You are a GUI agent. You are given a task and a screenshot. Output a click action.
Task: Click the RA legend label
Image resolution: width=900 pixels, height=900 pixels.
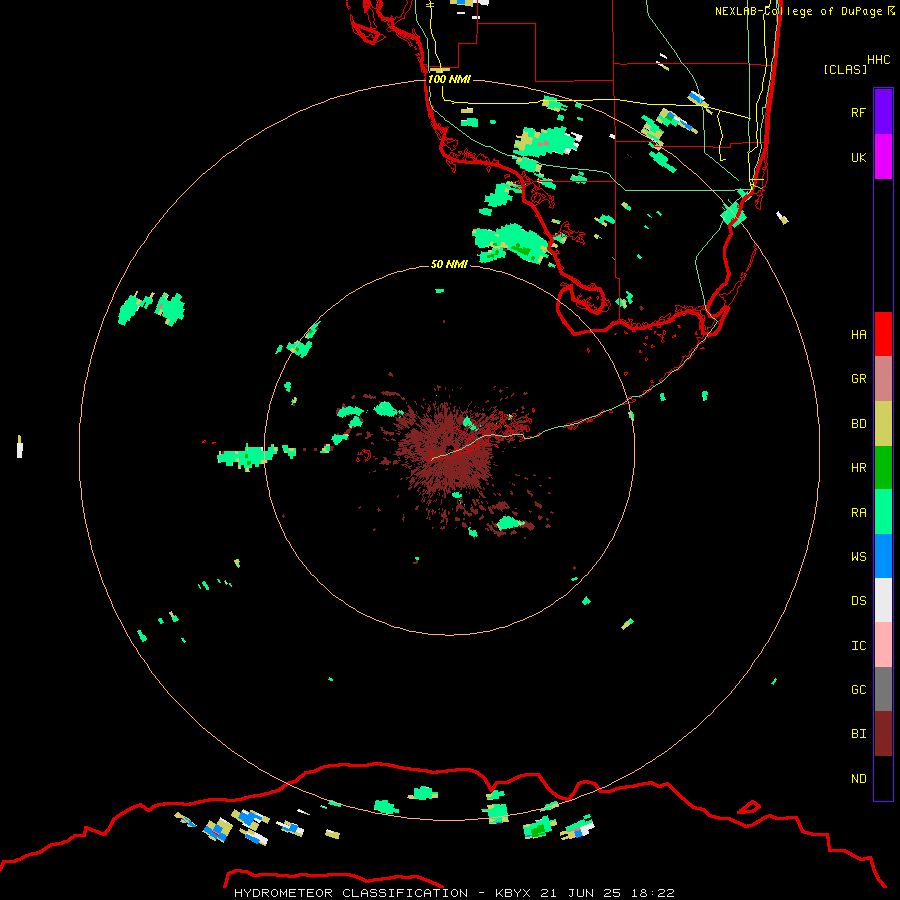tap(858, 512)
